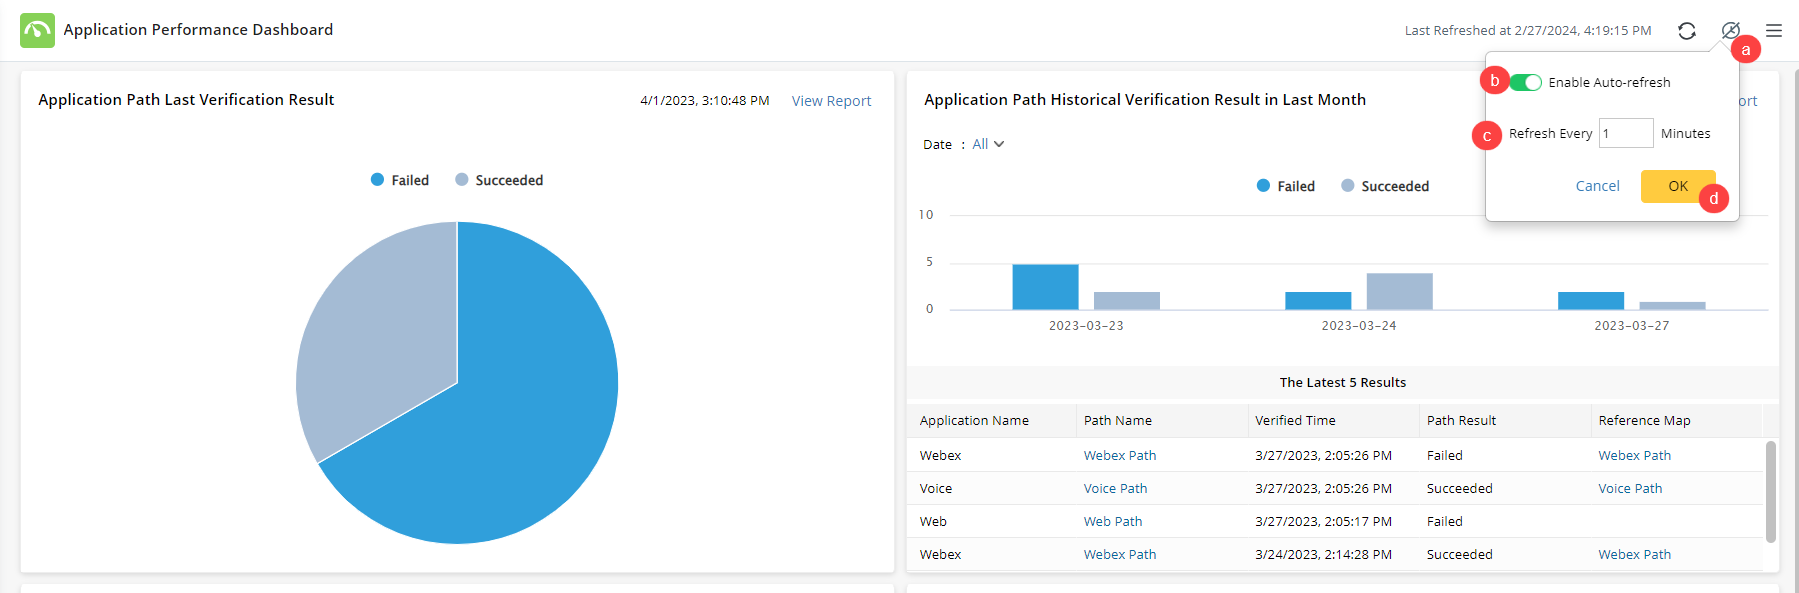Open the hamburger menu icon
This screenshot has width=1799, height=593.
tap(1774, 31)
